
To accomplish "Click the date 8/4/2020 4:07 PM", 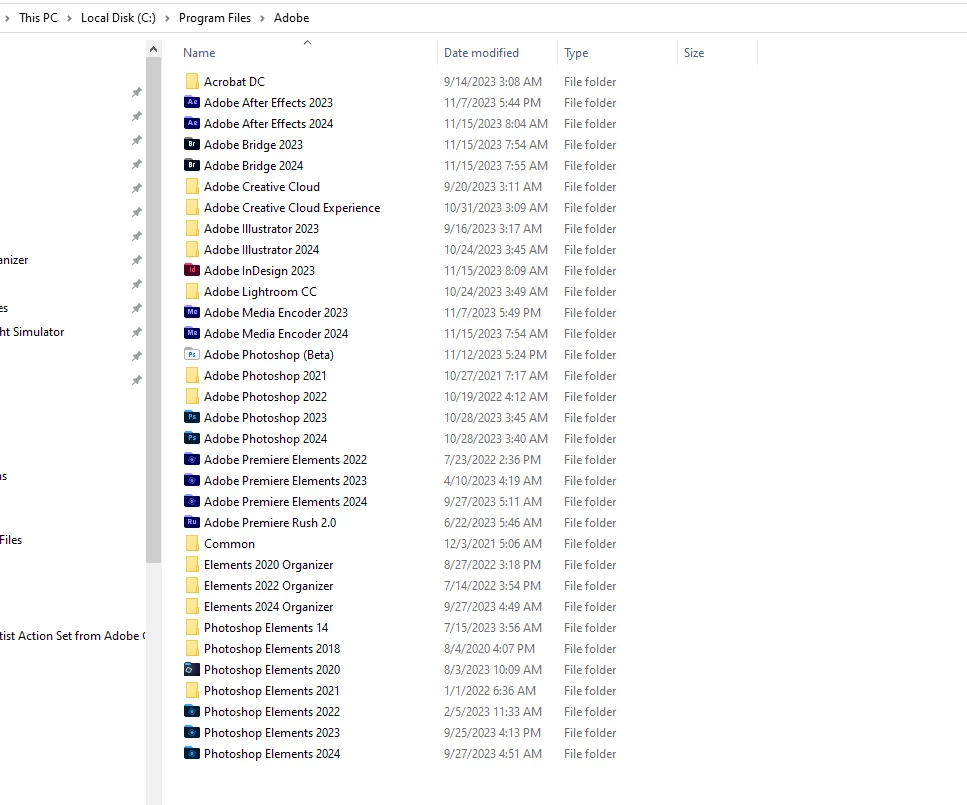I will pyautogui.click(x=489, y=648).
